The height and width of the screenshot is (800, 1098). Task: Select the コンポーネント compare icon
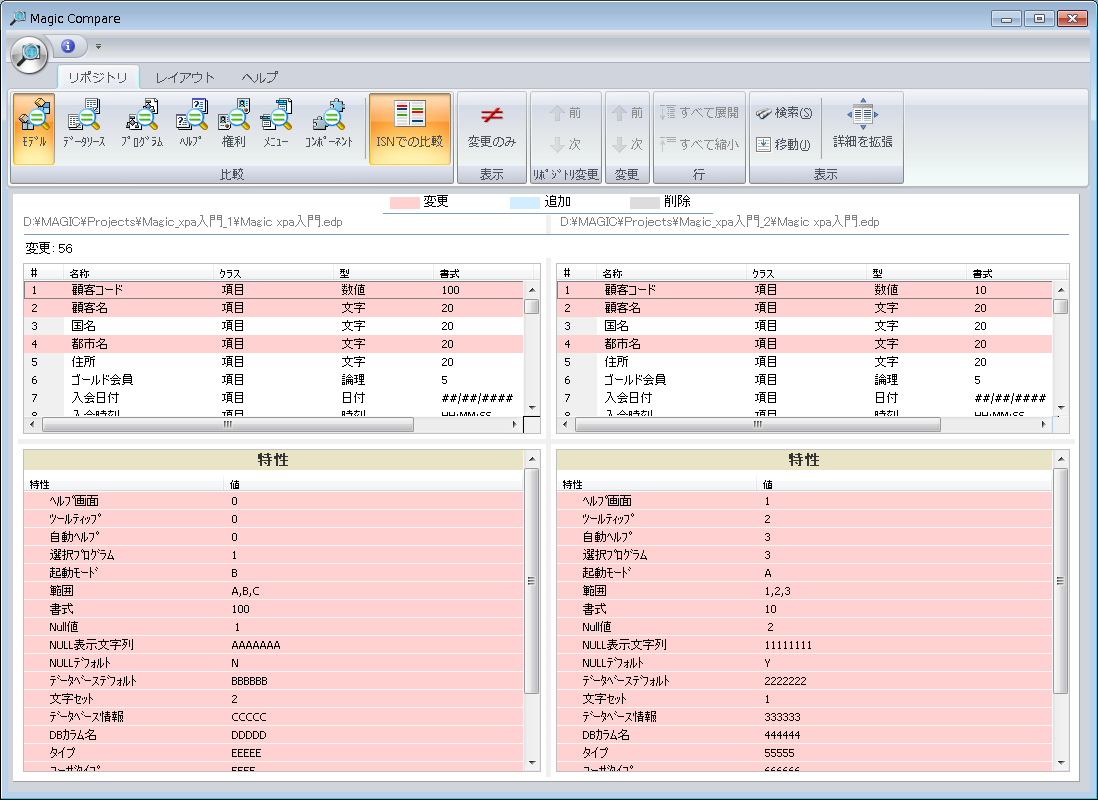(329, 124)
